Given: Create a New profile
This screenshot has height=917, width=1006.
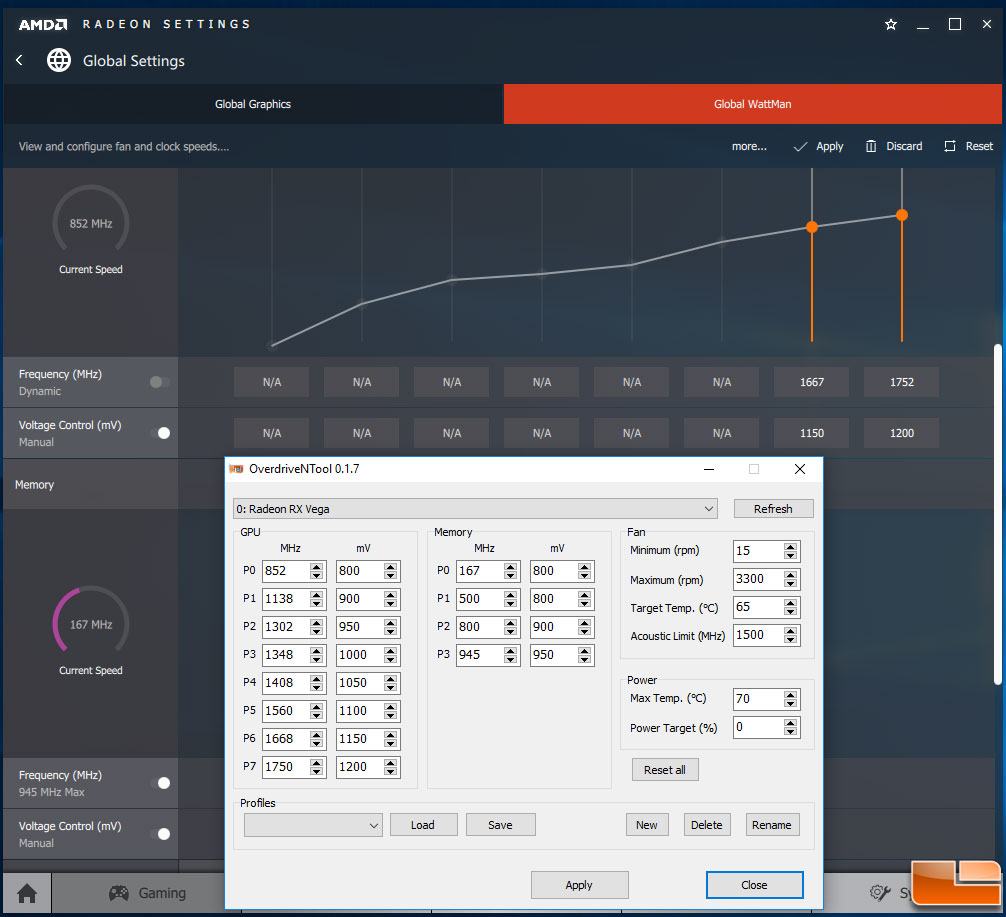Looking at the screenshot, I should point(646,825).
